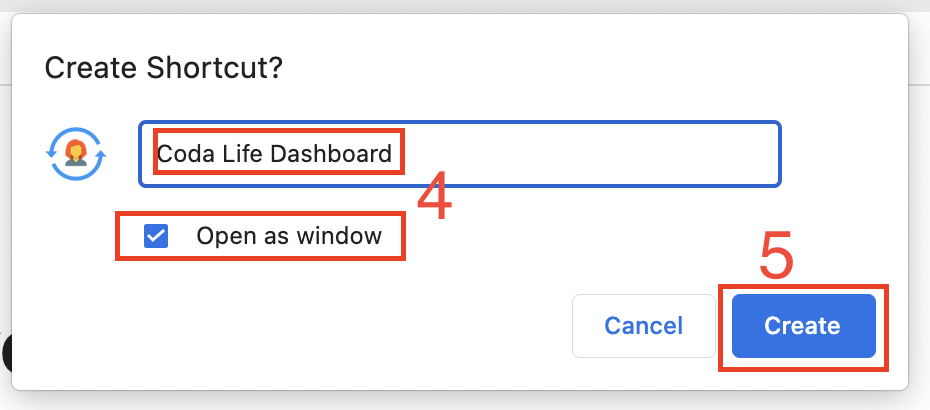Click the word "Coda" in name field
Image resolution: width=930 pixels, height=410 pixels.
coord(183,154)
